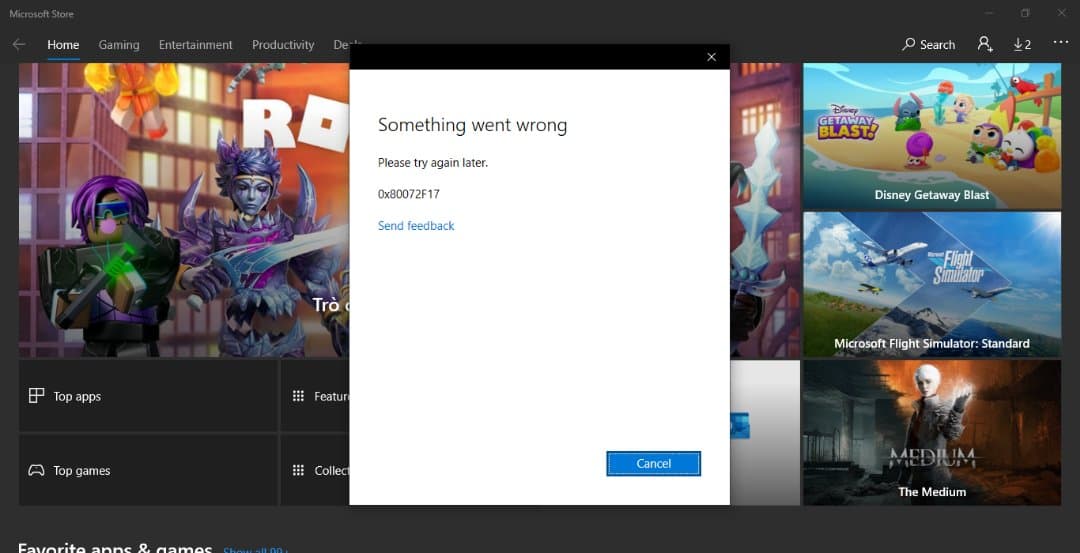Switch to the Home tab
Screen dimensions: 1080x553
[63, 45]
